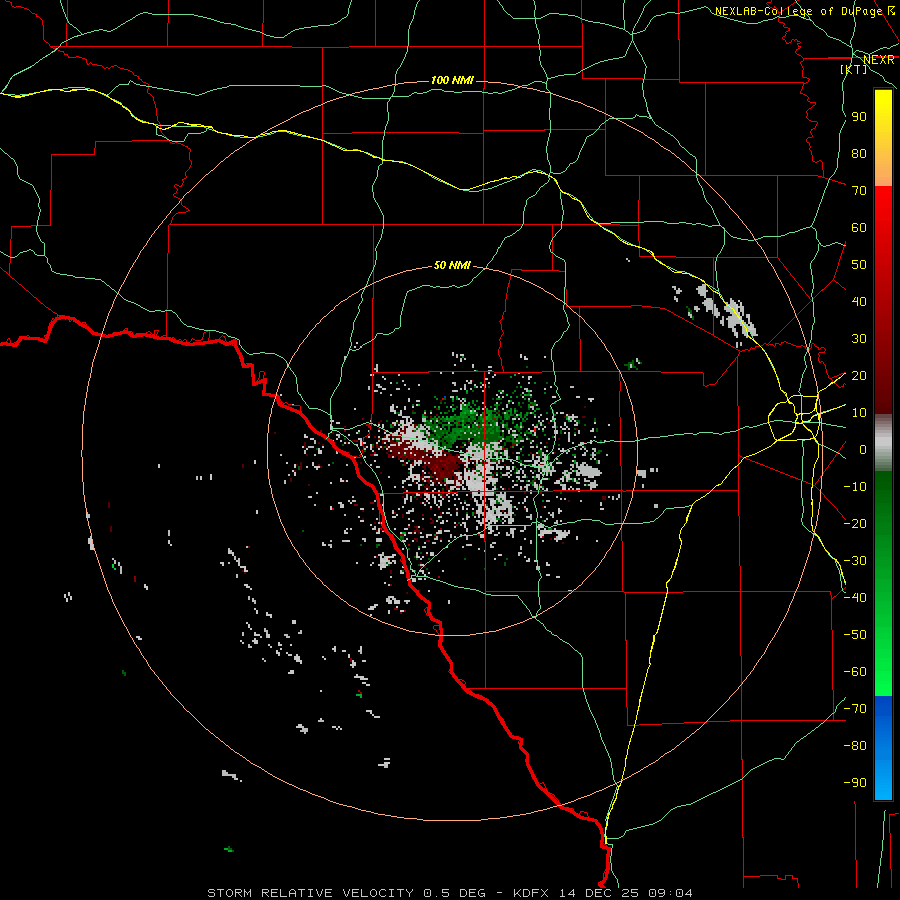Click the -30 value on velocity scale
The image size is (900, 900).
click(855, 560)
